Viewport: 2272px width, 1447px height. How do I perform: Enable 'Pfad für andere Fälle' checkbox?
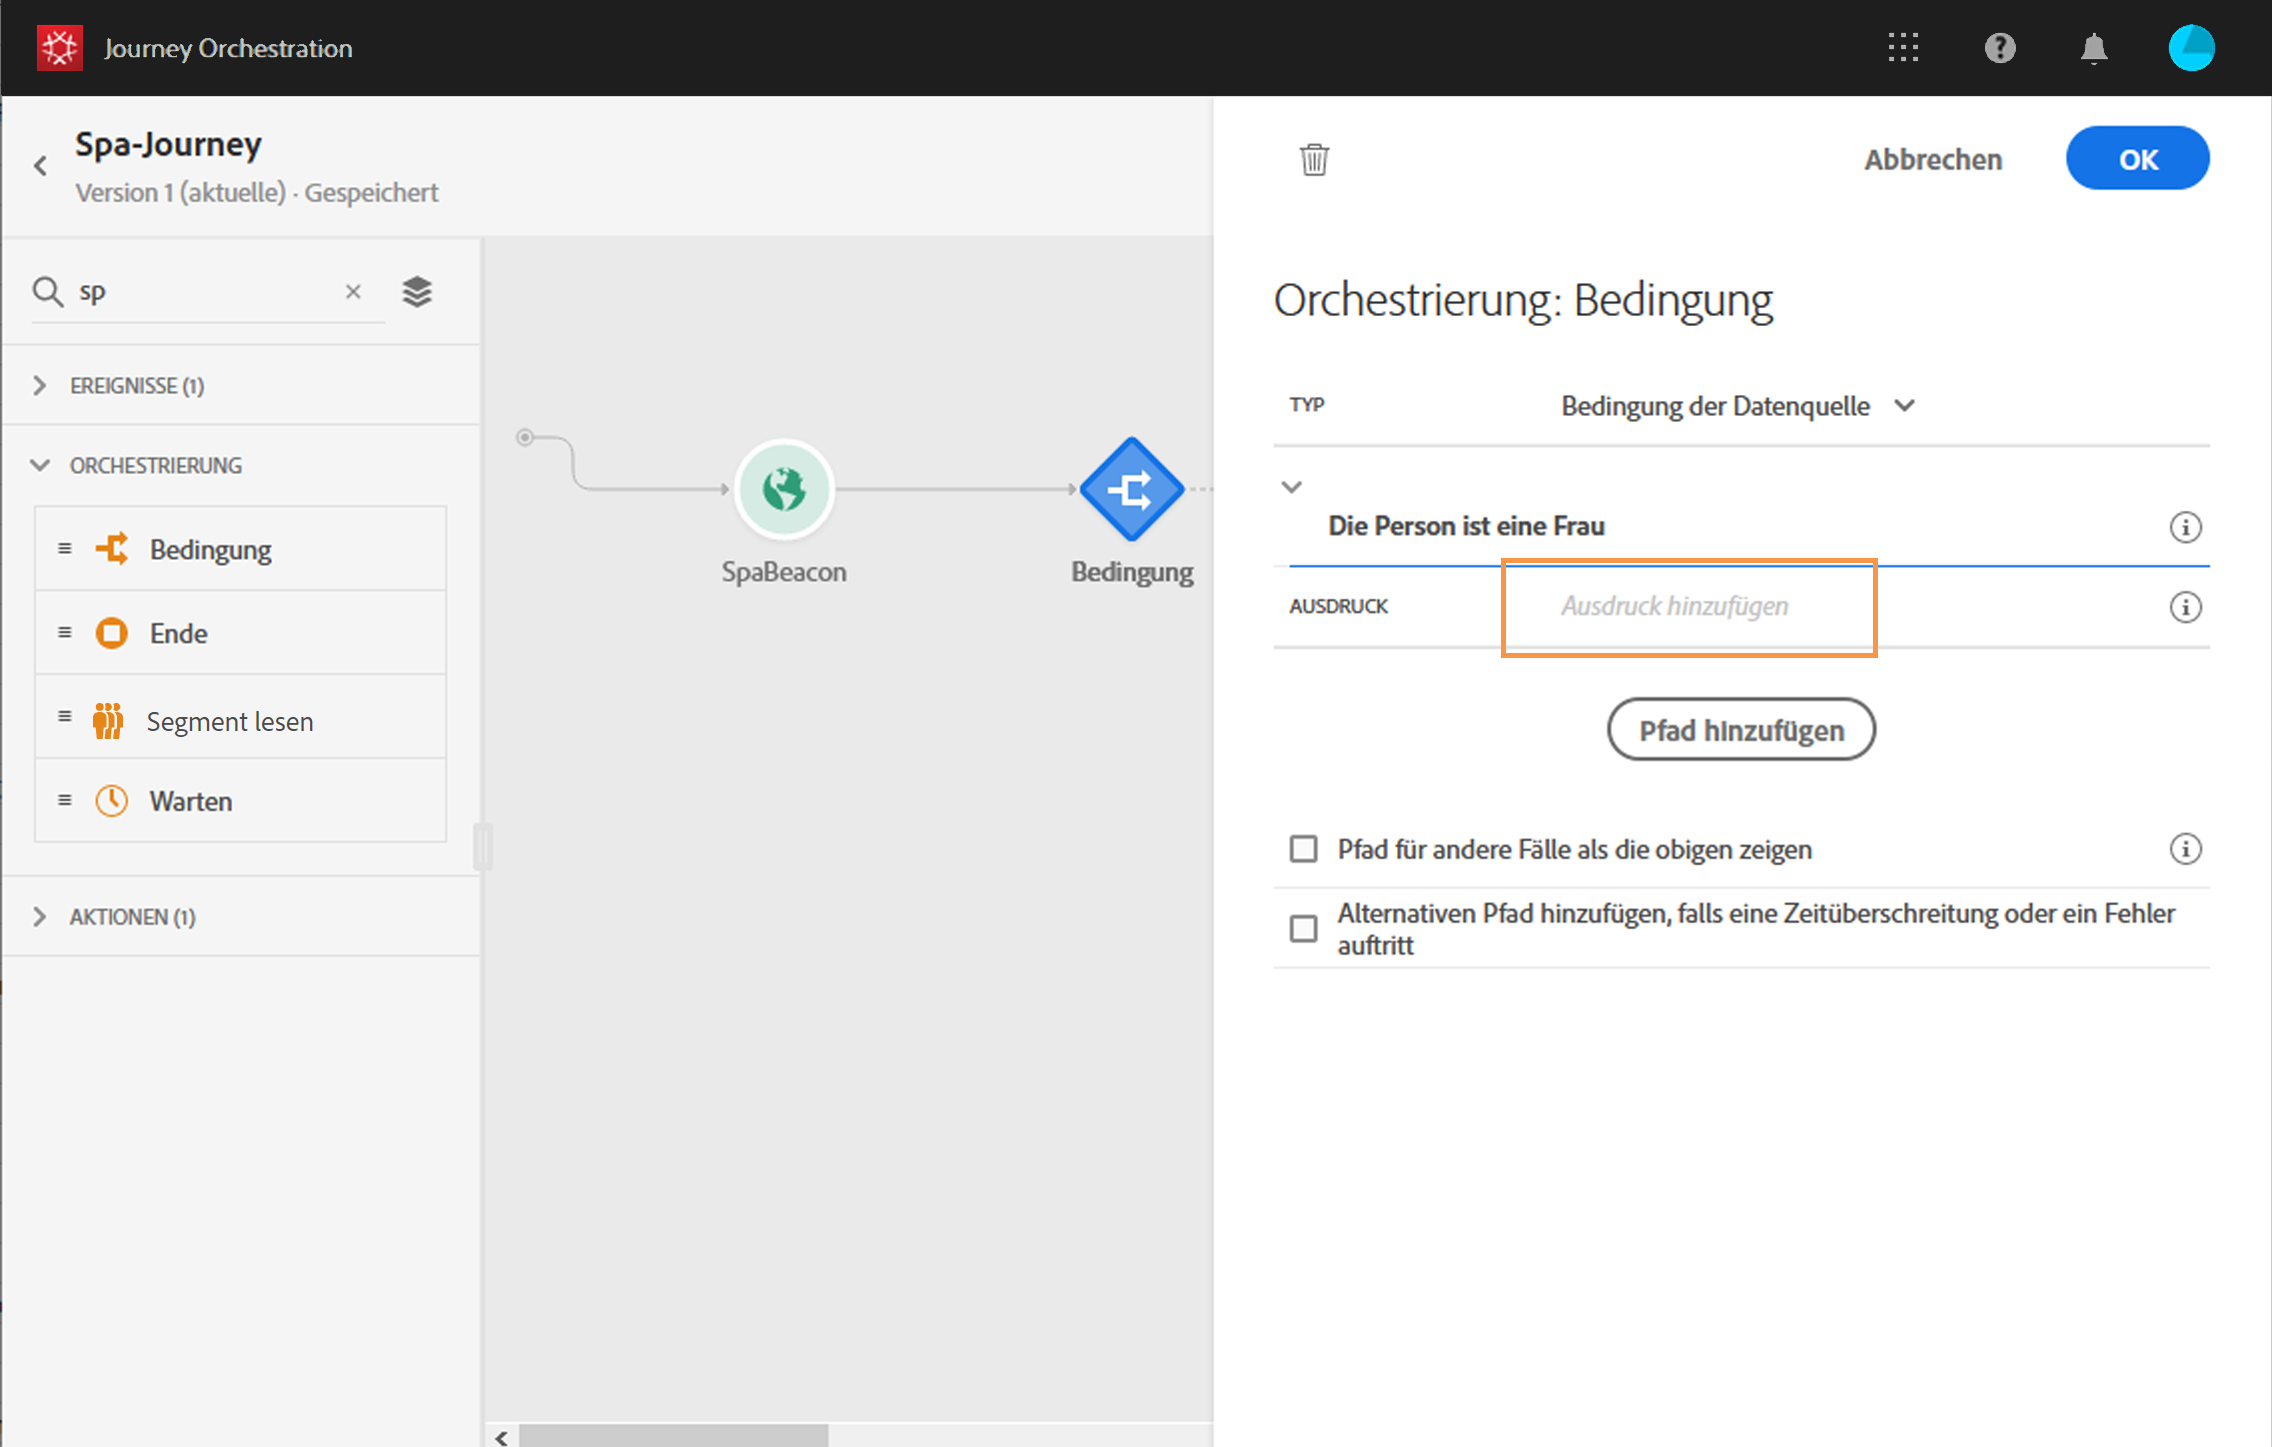click(1303, 849)
